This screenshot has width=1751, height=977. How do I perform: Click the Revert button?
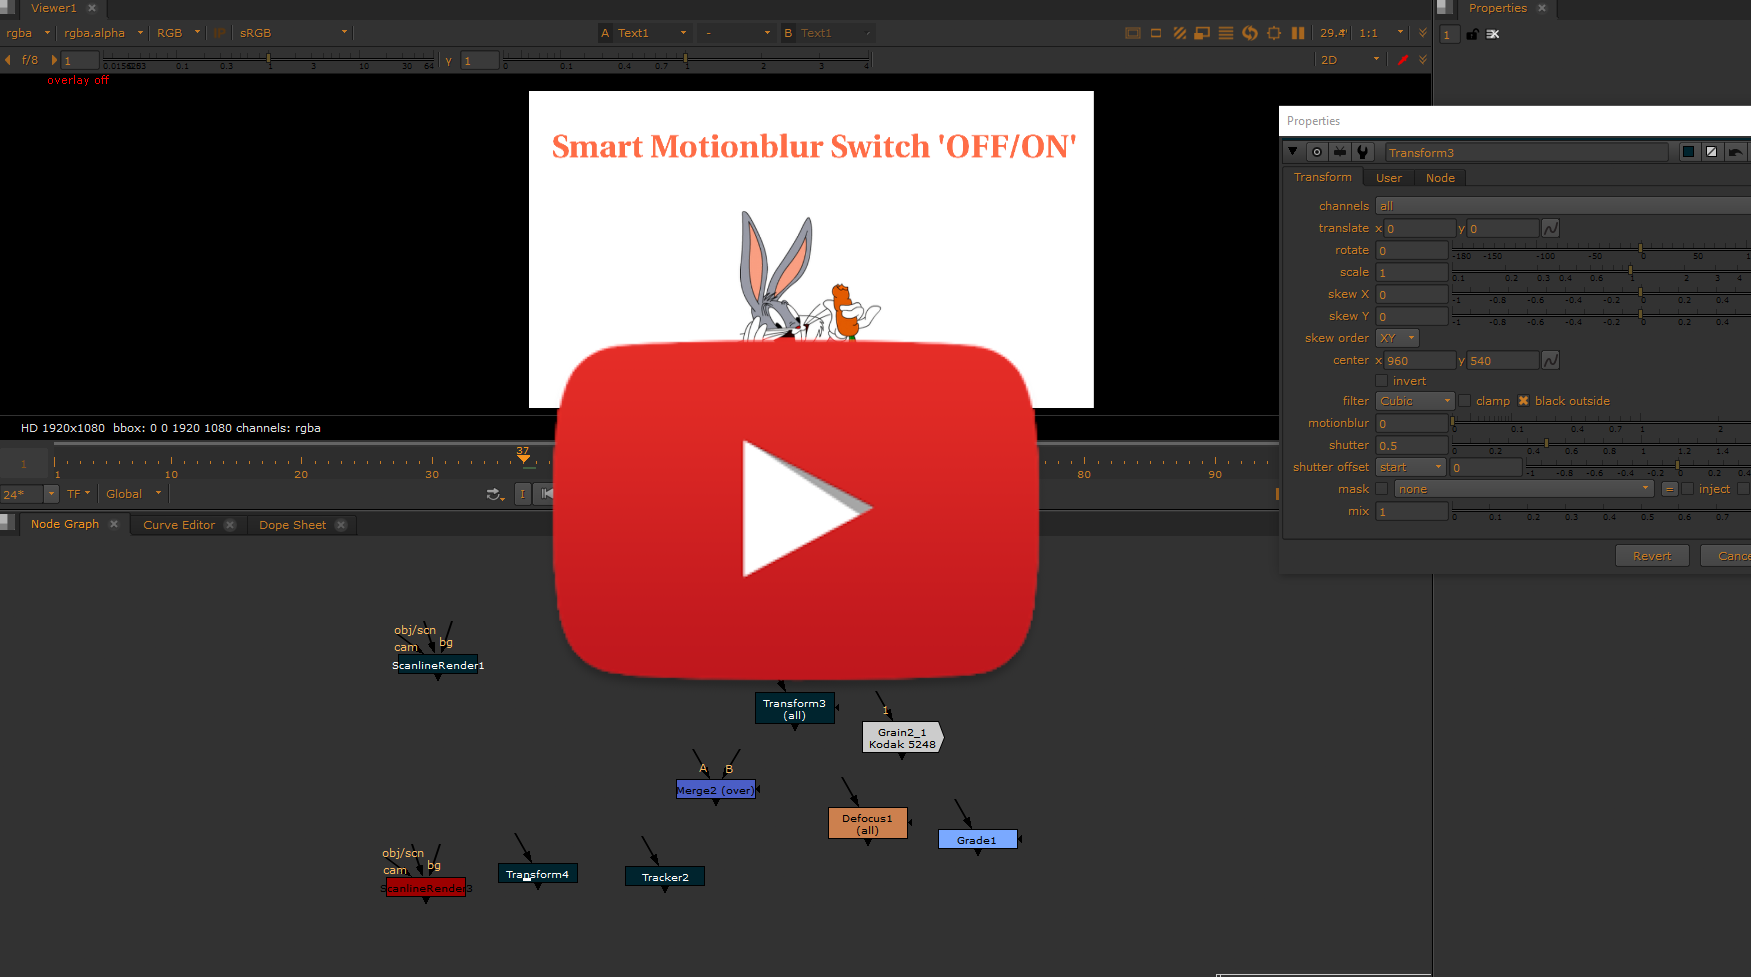pyautogui.click(x=1651, y=556)
